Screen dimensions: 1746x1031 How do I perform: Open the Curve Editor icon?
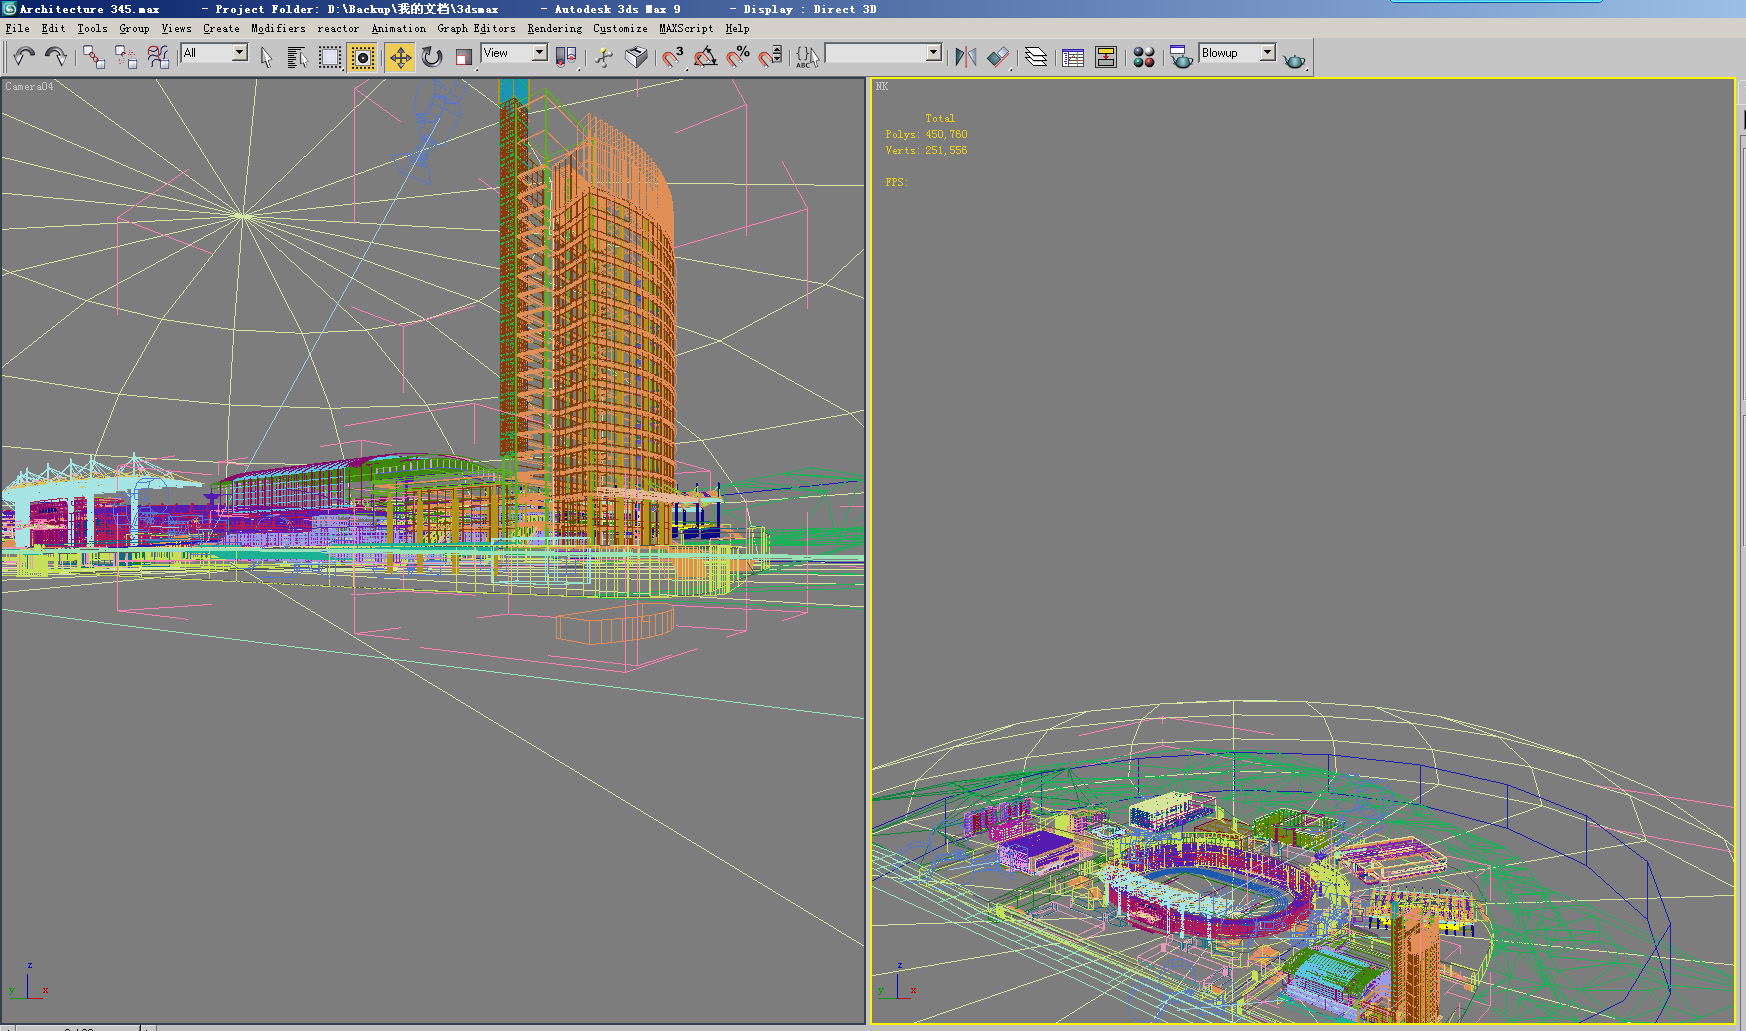(x=1073, y=57)
